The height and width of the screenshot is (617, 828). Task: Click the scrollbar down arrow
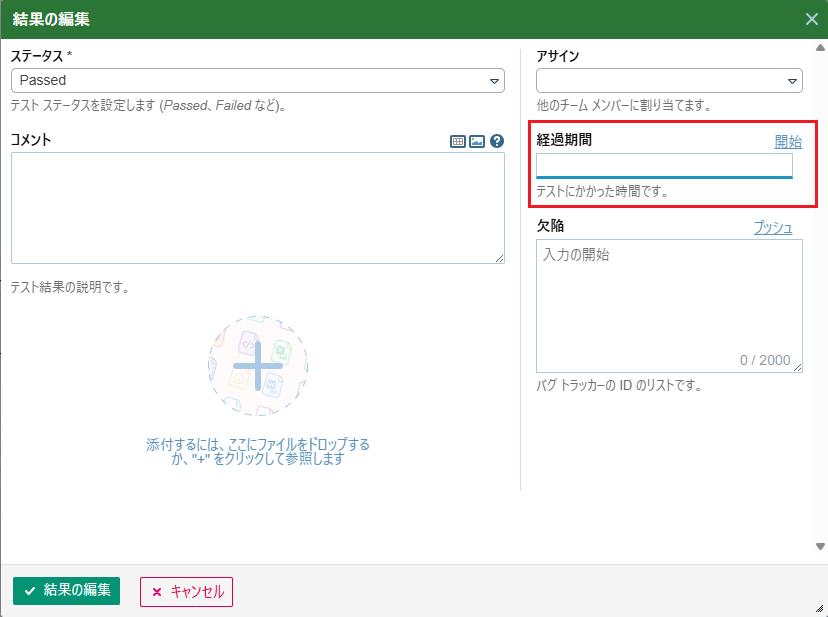click(x=820, y=546)
